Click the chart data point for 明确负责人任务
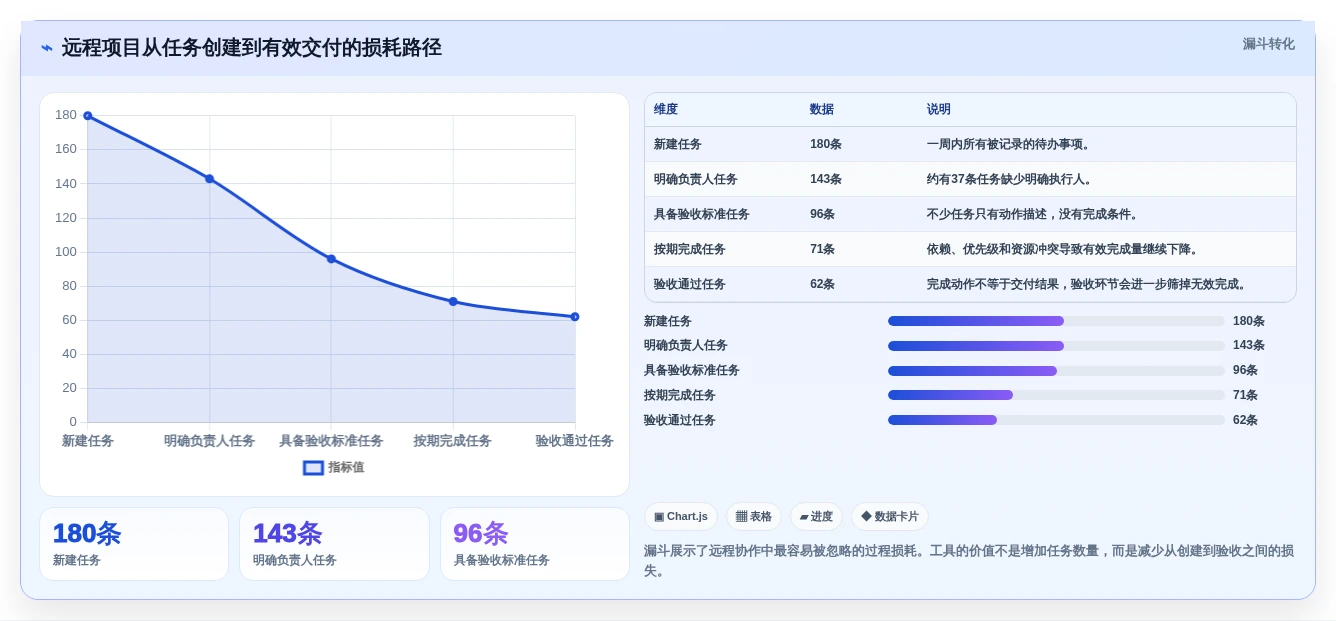1336x621 pixels. (210, 179)
